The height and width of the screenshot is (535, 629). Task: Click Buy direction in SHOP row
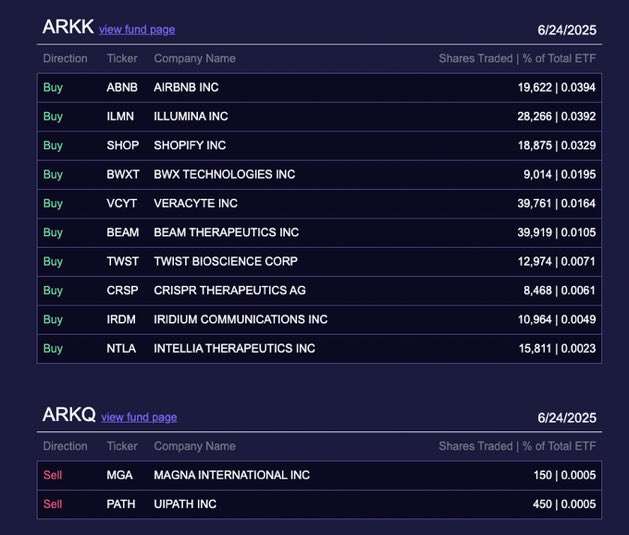[53, 146]
